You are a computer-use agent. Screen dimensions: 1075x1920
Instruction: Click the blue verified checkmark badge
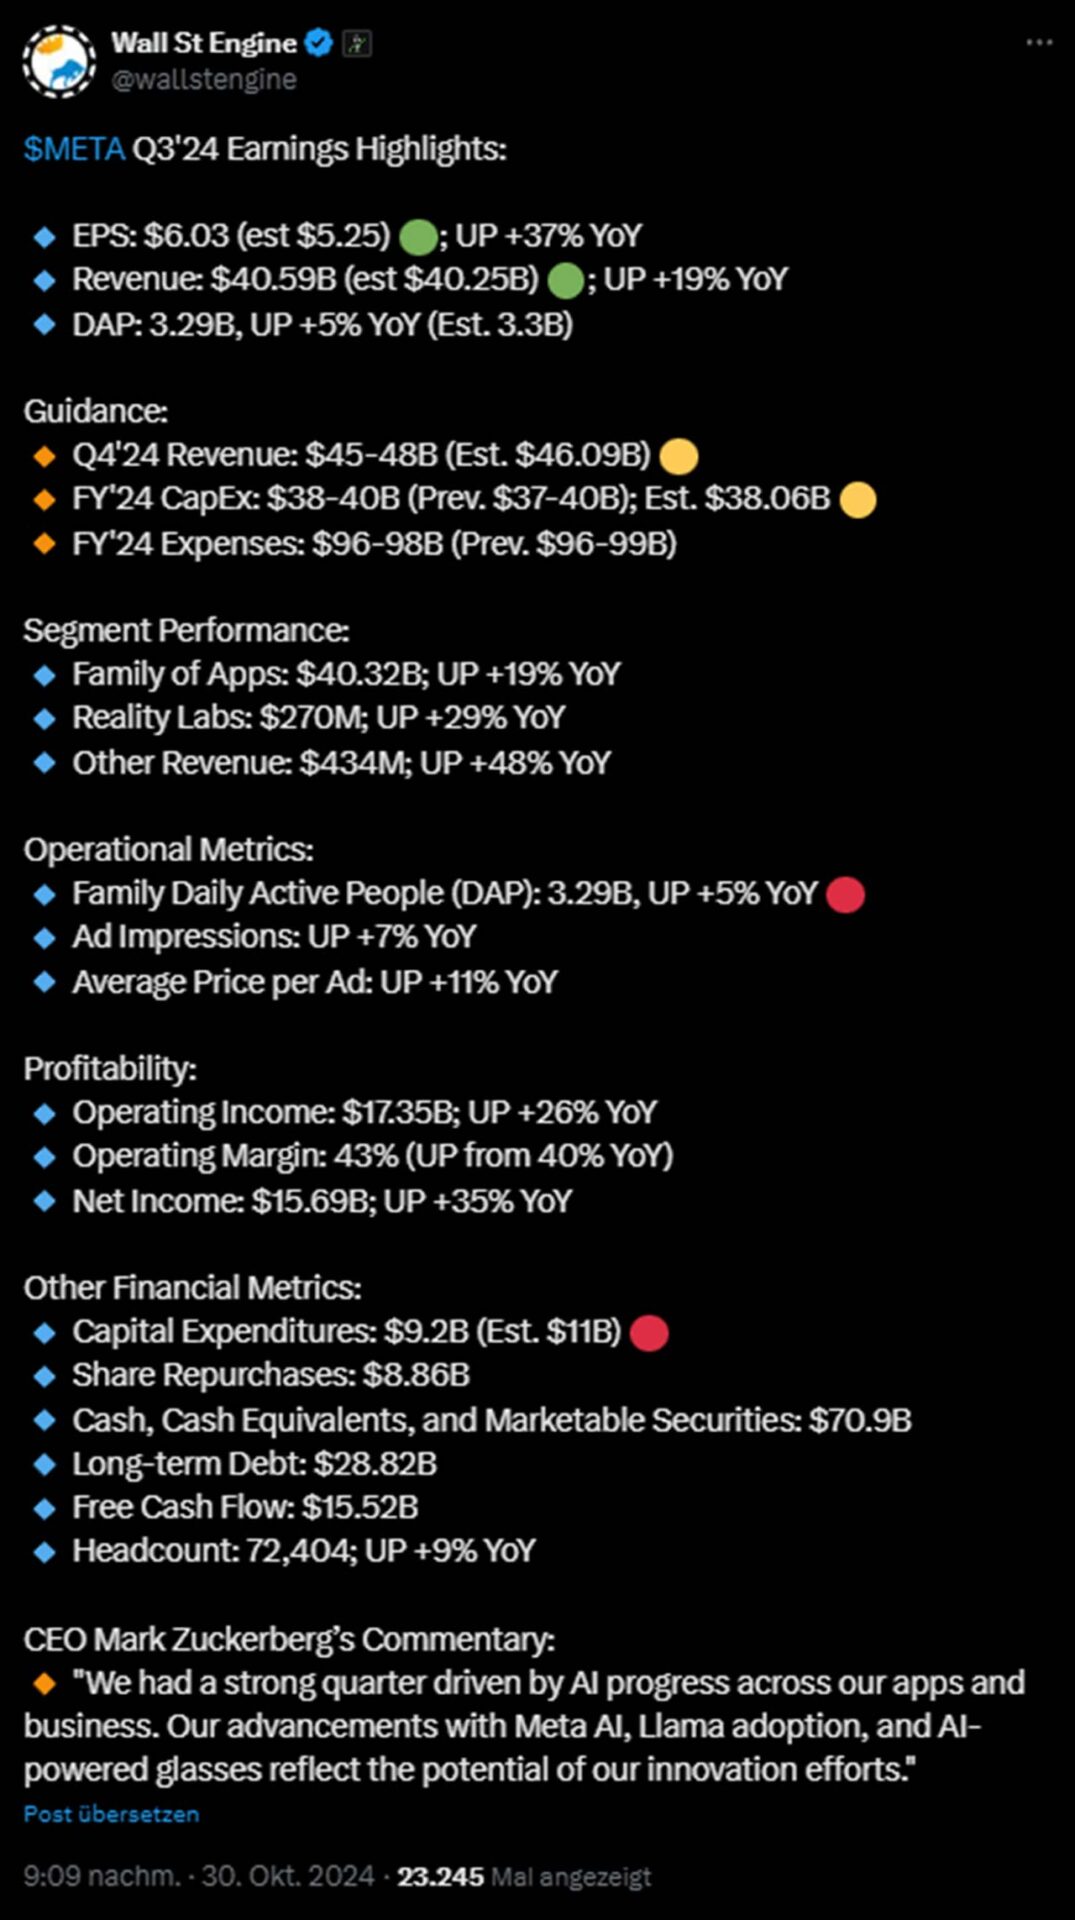point(319,43)
